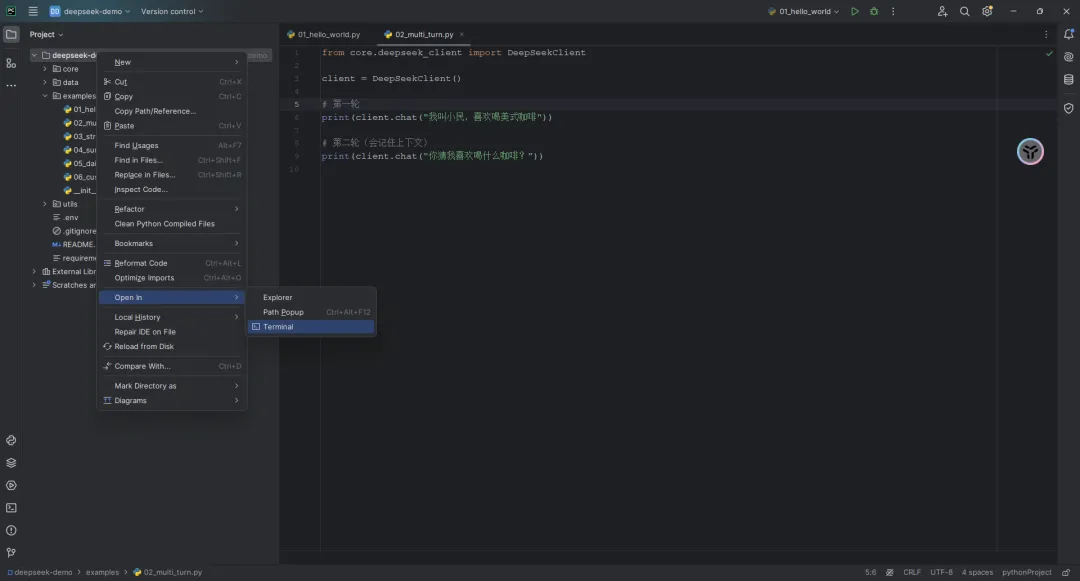Click cursor position 5:6 in status bar

pos(871,573)
